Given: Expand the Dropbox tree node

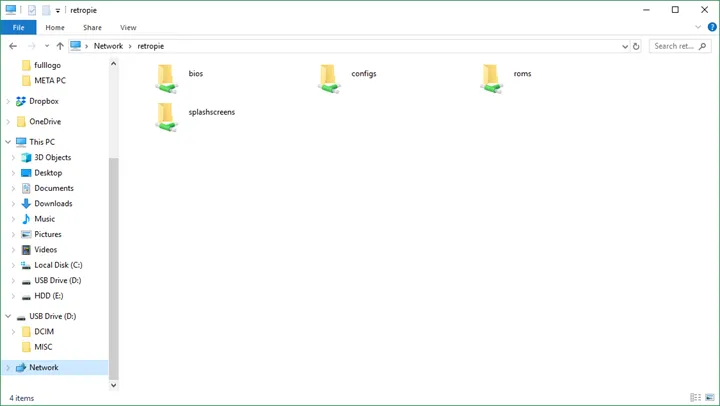Looking at the screenshot, I should 8,101.
